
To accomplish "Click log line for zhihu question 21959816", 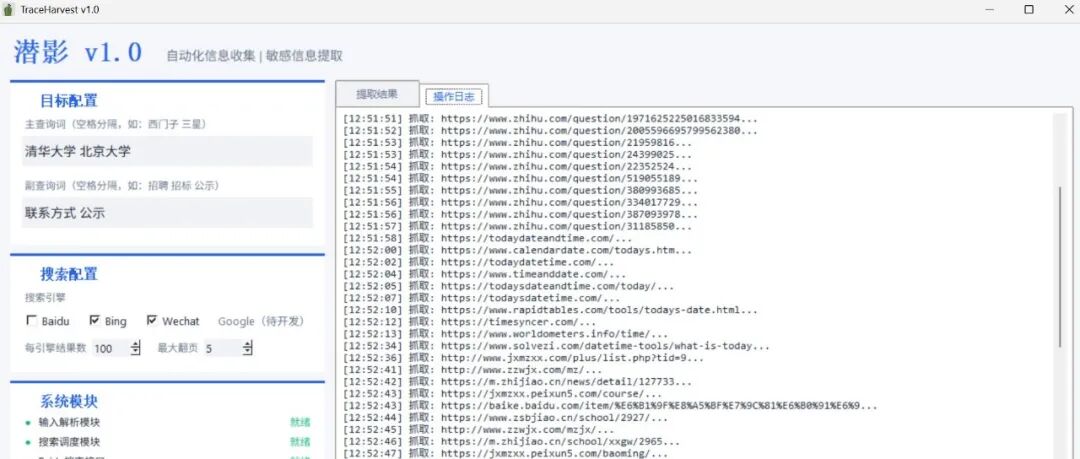I will [x=517, y=143].
